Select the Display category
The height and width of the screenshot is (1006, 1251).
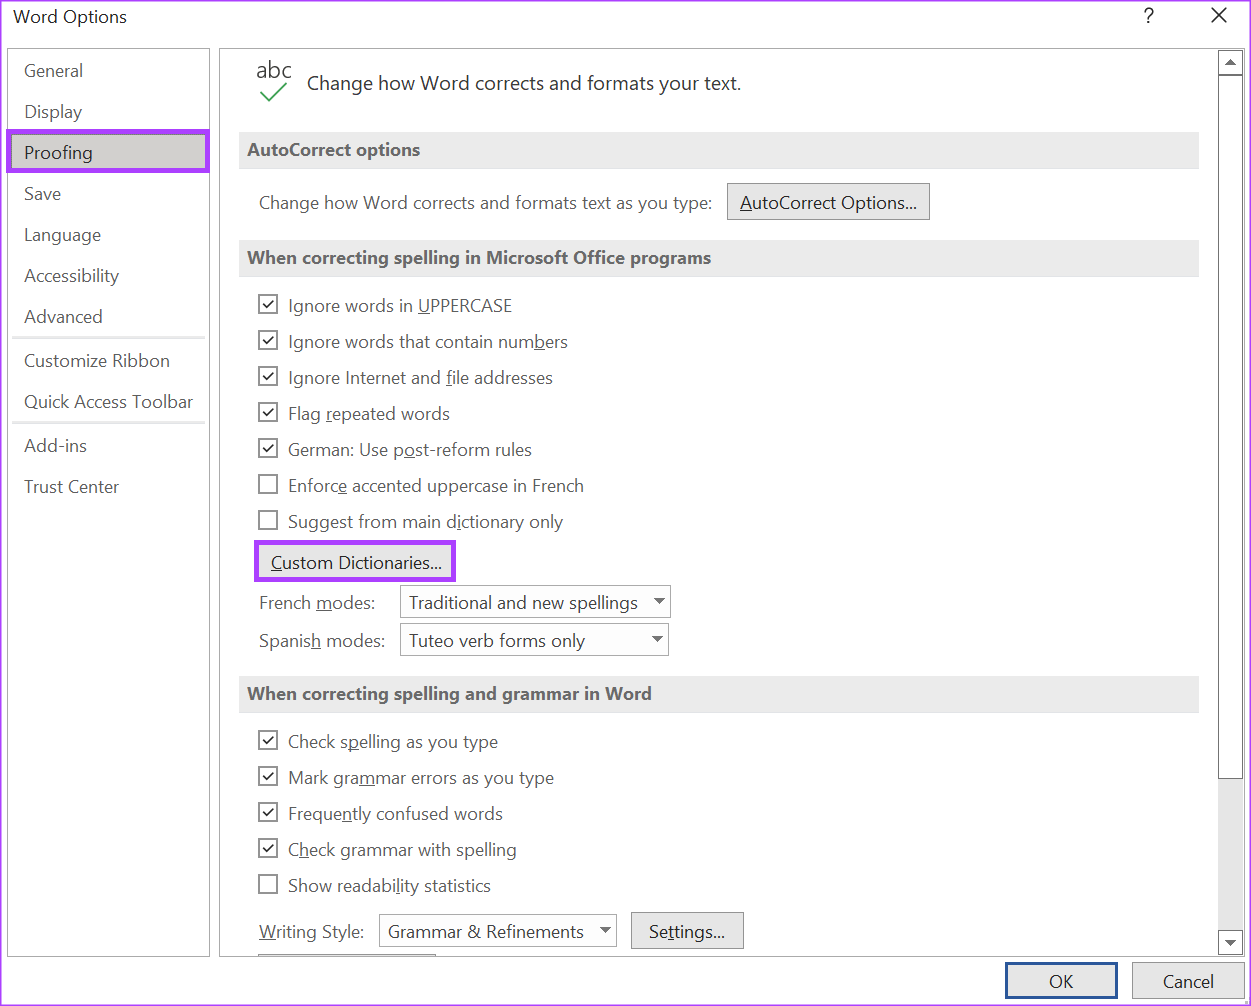click(108, 112)
